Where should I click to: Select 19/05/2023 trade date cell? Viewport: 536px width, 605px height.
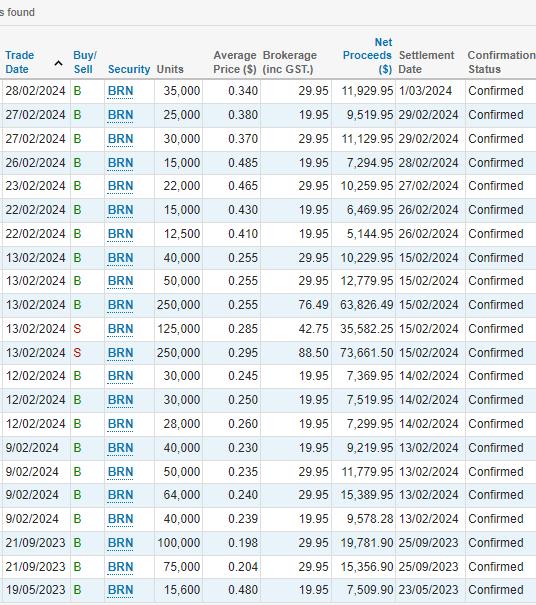point(36,590)
